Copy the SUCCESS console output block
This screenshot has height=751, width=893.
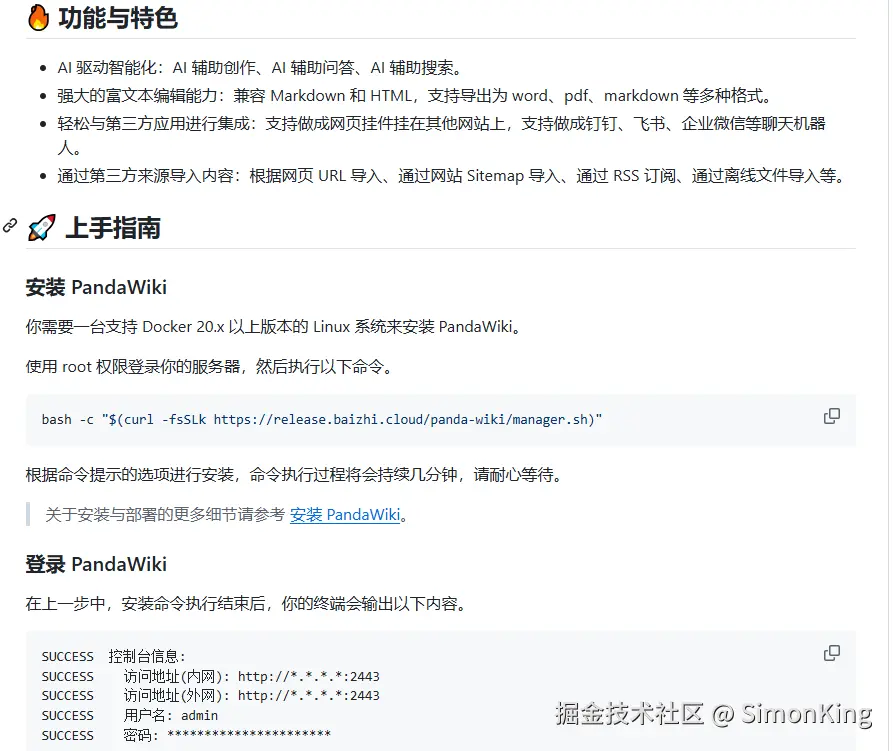(x=831, y=653)
